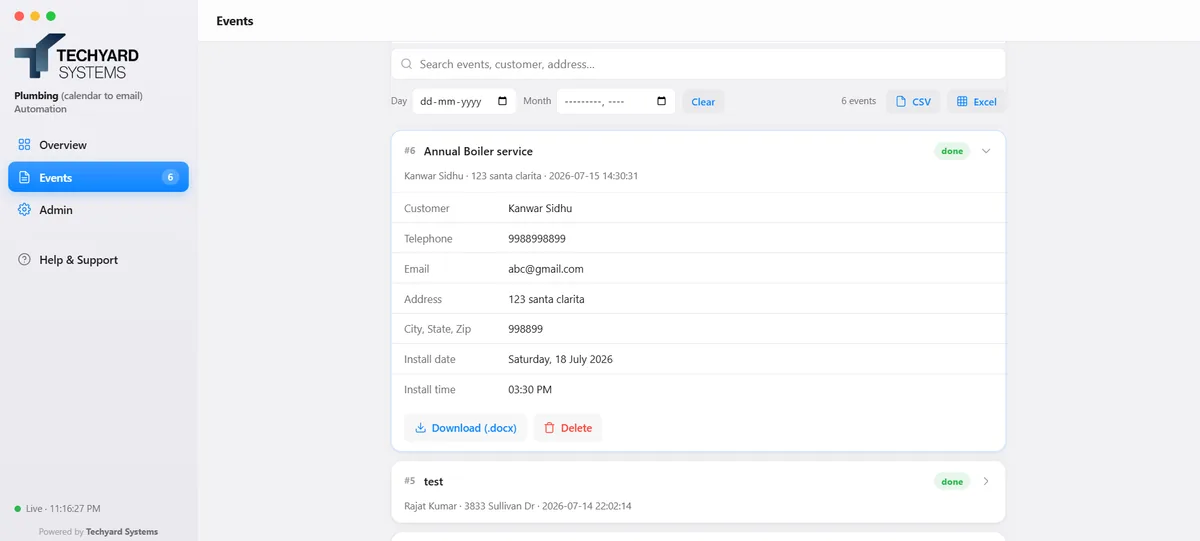Select the Events sidebar item
This screenshot has height=541, width=1200.
(x=98, y=177)
